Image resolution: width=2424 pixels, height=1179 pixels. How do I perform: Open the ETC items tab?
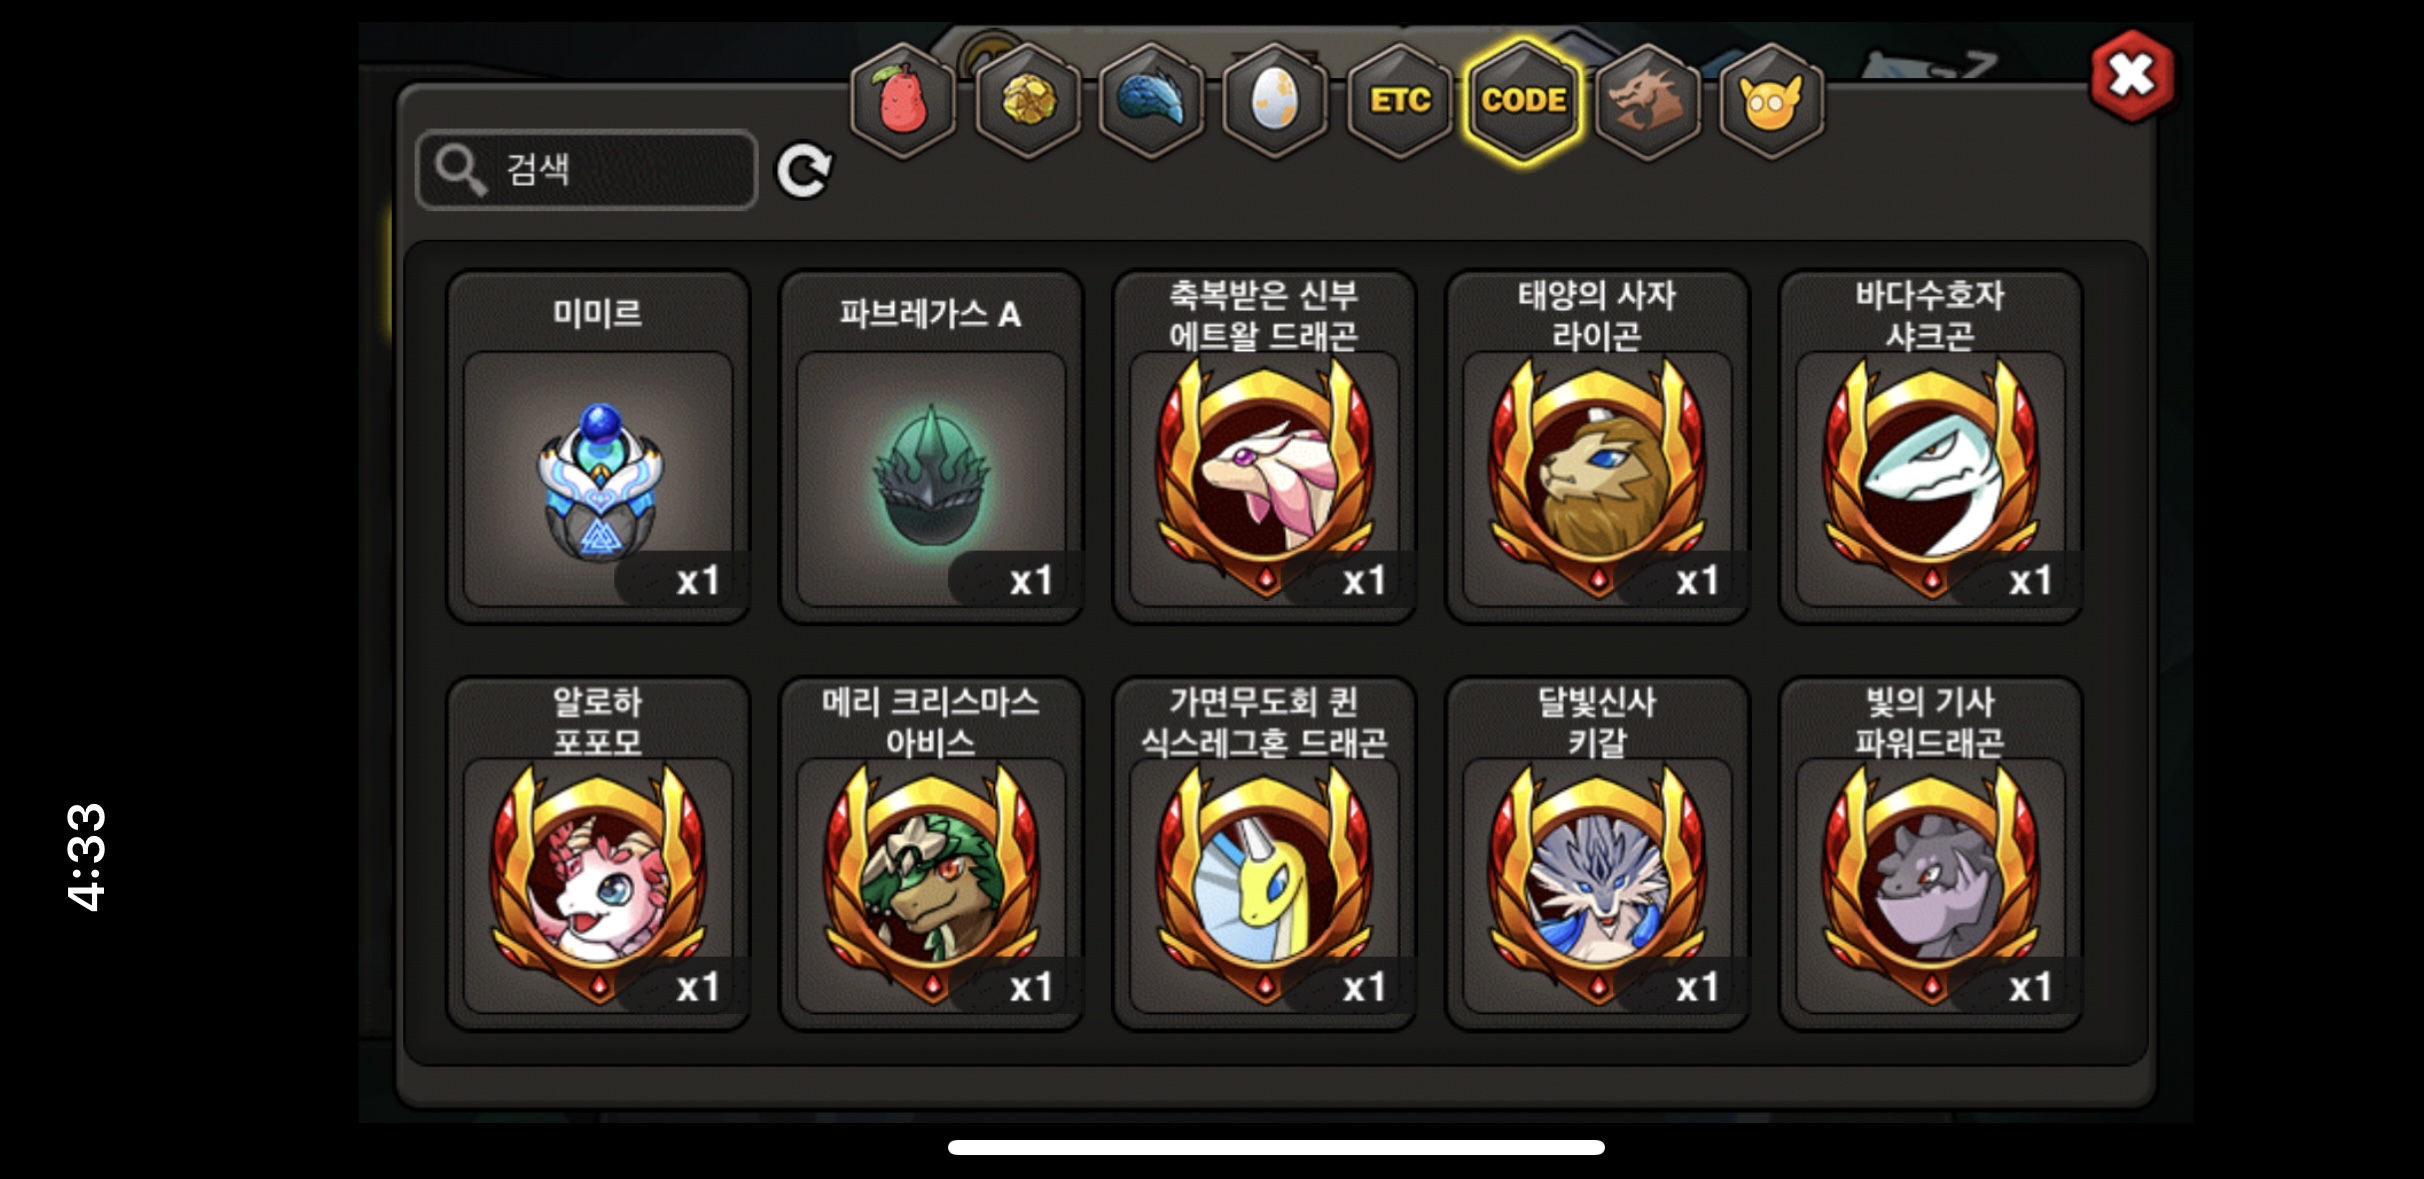point(1399,100)
